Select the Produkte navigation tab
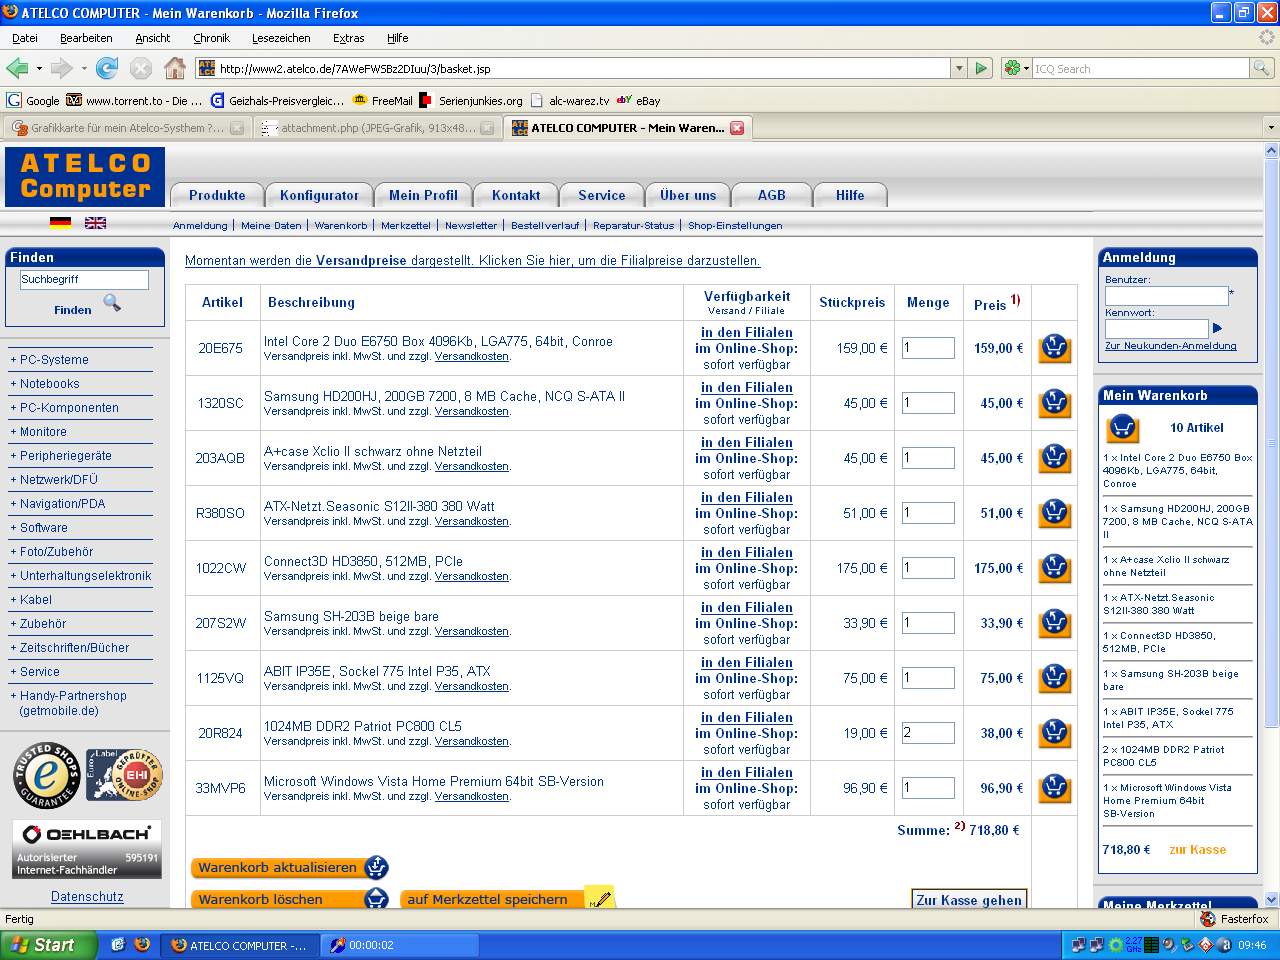 217,195
